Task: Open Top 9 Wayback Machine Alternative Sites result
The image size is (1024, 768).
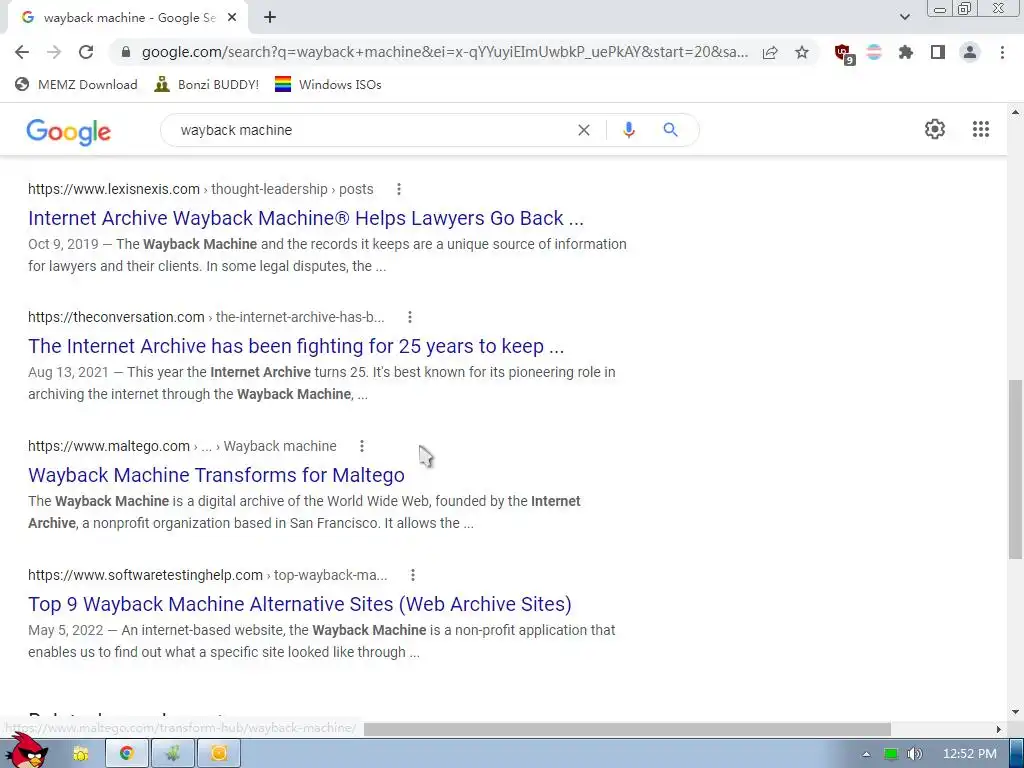Action: point(300,604)
